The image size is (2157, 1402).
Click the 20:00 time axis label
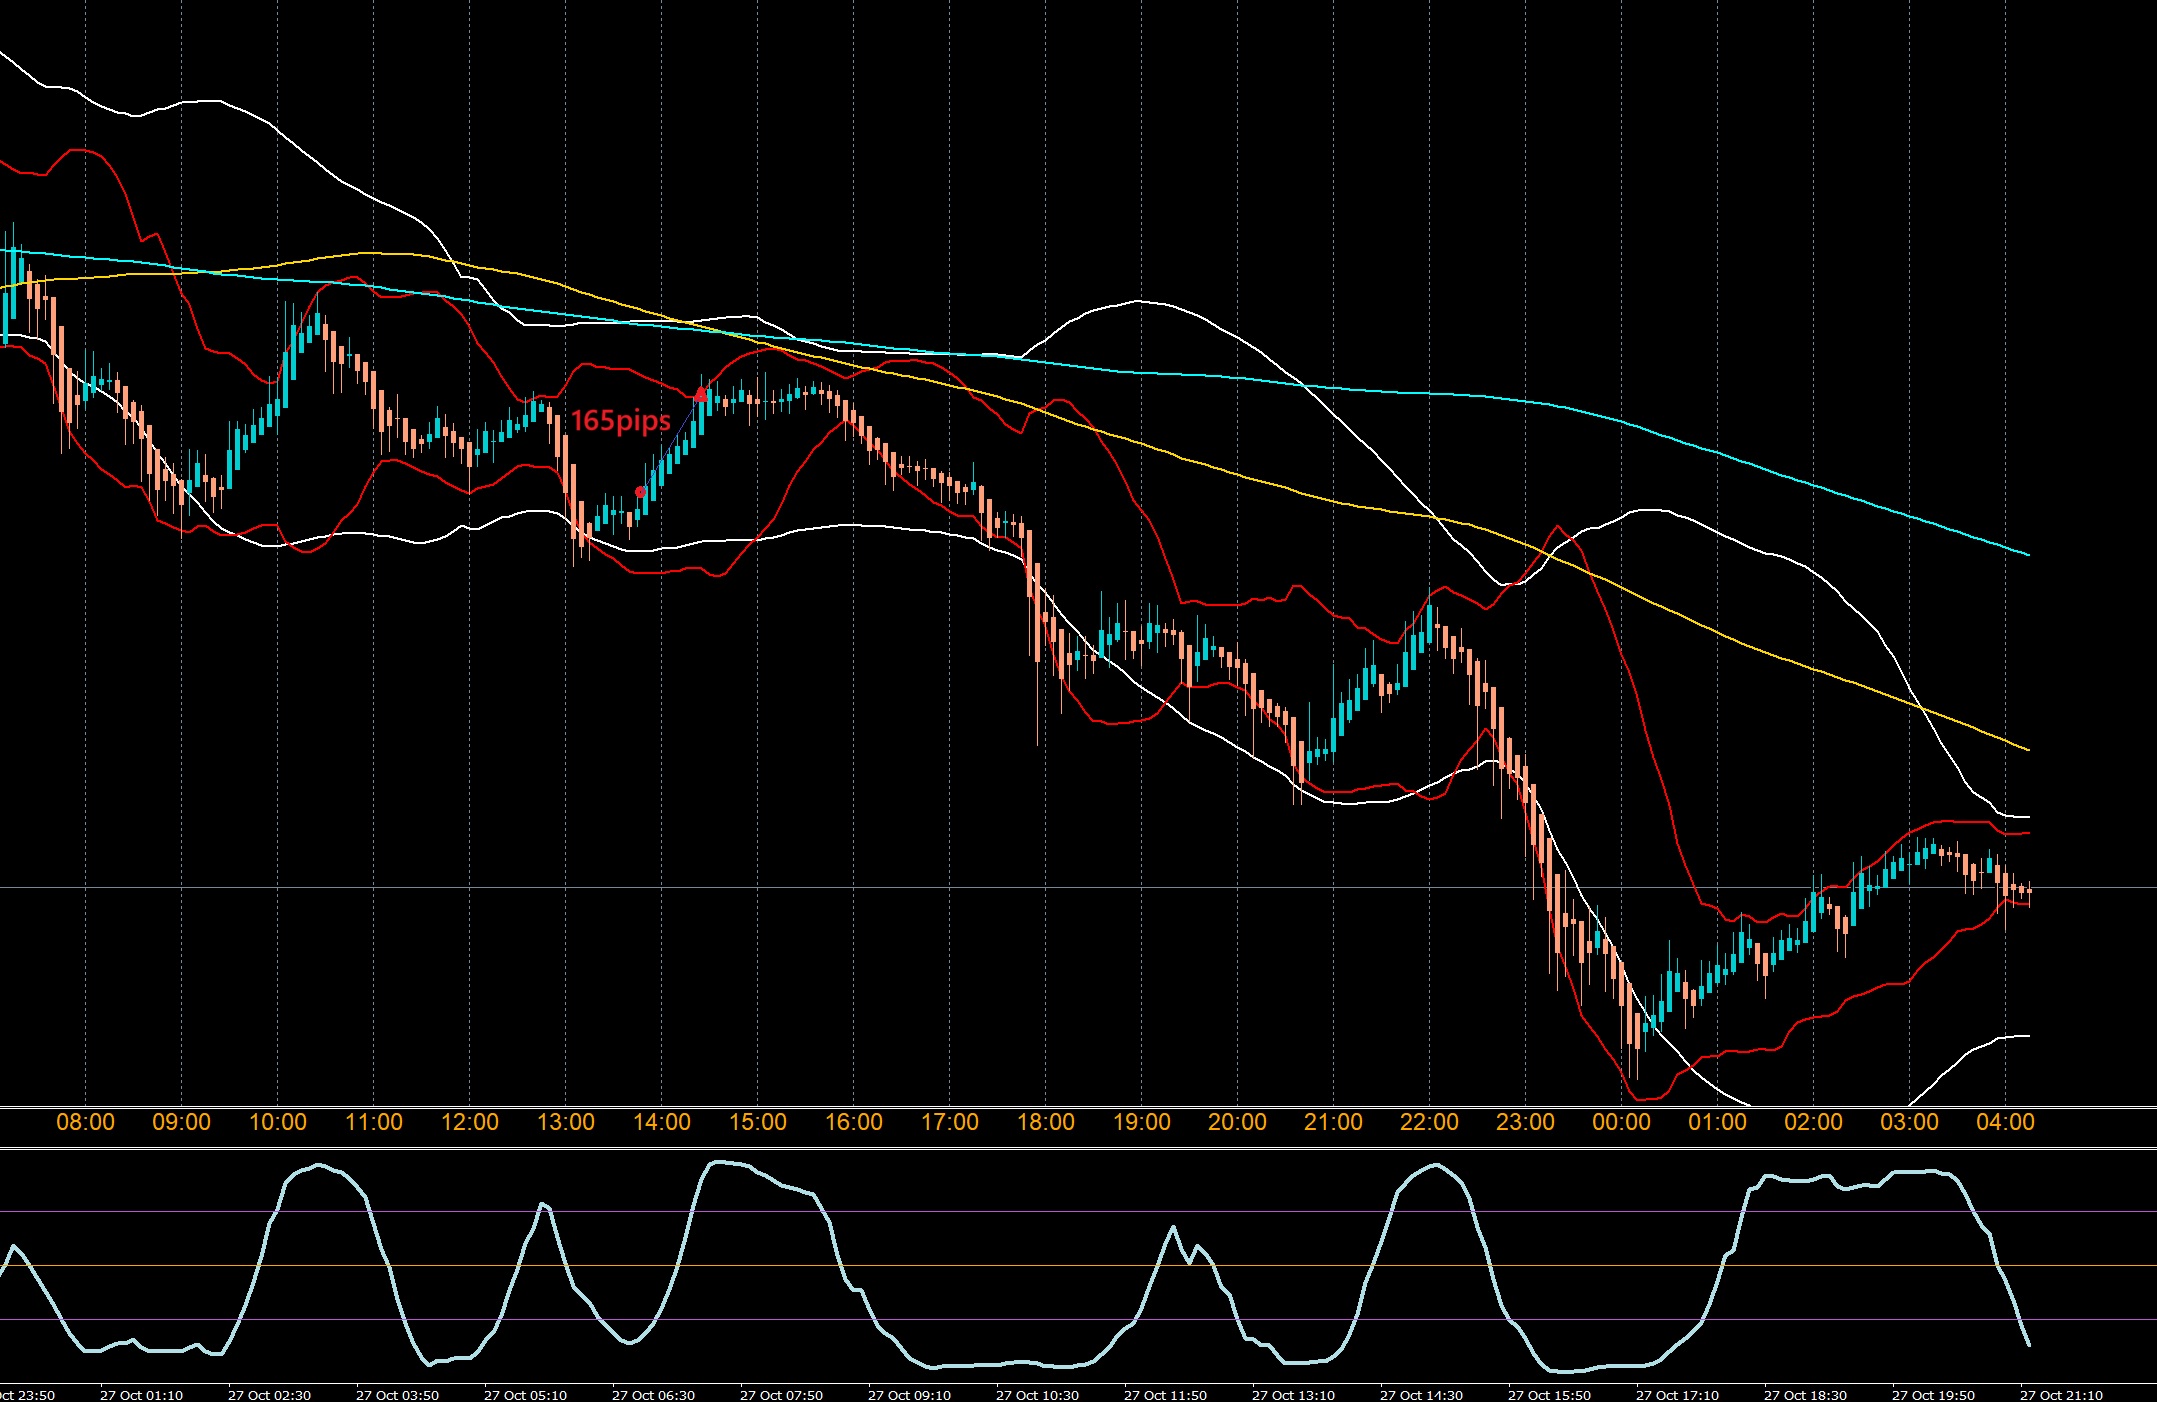coord(1237,1122)
